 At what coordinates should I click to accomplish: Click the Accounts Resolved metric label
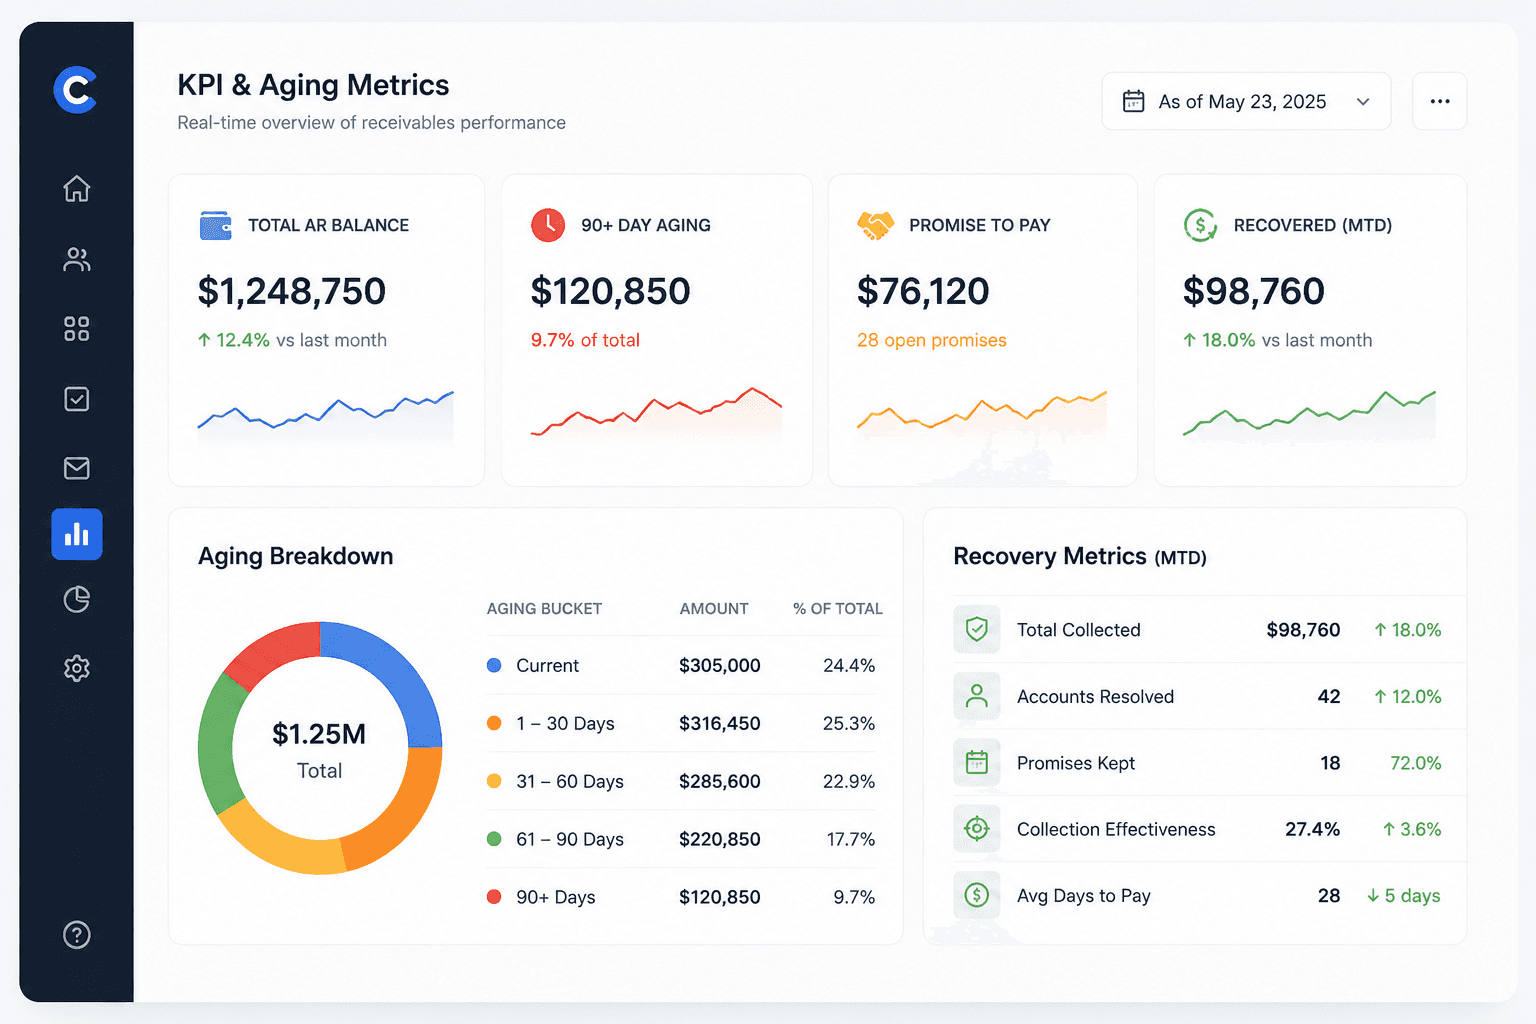pyautogui.click(x=1095, y=697)
